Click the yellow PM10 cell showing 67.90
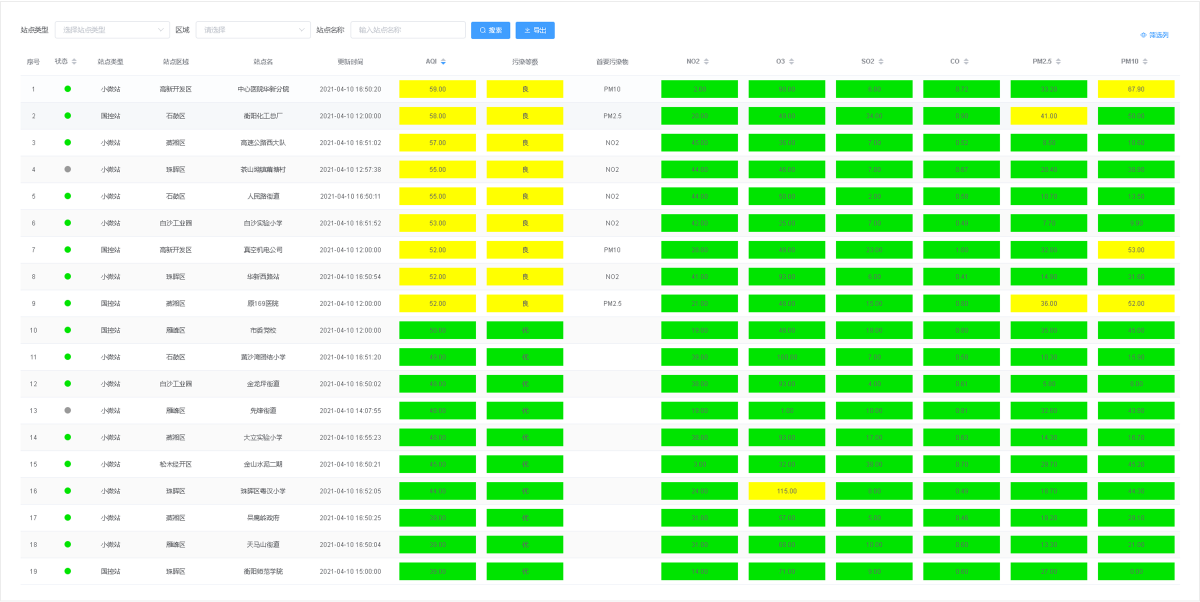 [x=1136, y=89]
